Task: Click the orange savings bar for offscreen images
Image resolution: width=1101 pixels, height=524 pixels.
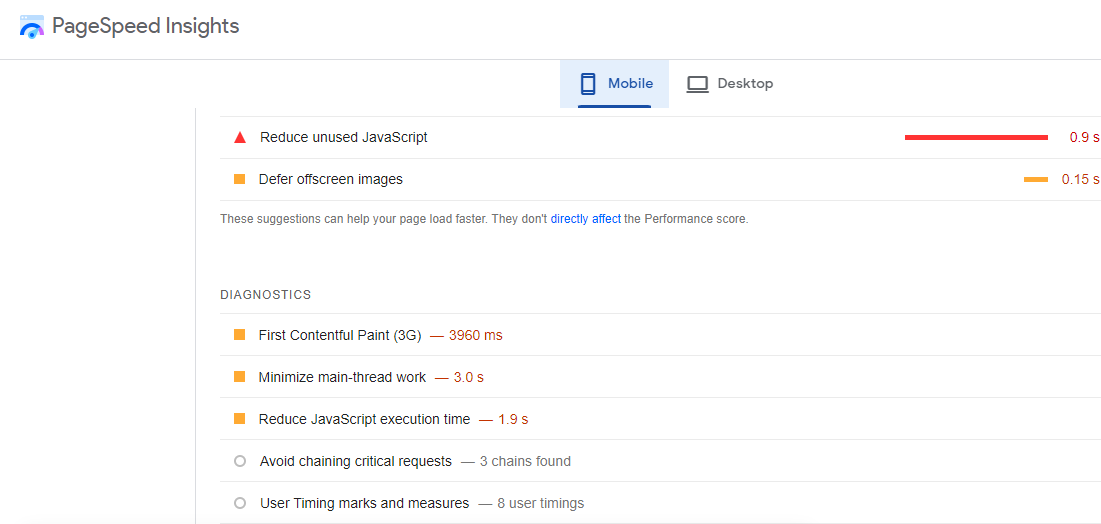Action: tap(1035, 179)
